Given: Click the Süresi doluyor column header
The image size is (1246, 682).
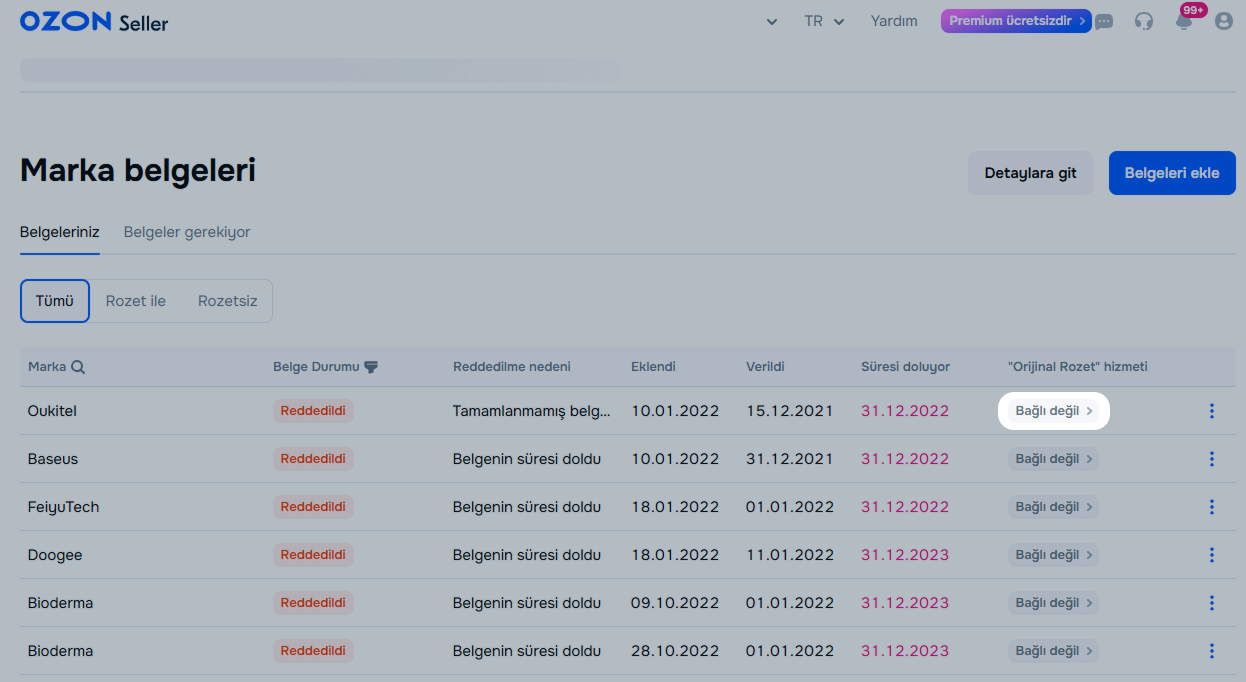Looking at the screenshot, I should 905,367.
